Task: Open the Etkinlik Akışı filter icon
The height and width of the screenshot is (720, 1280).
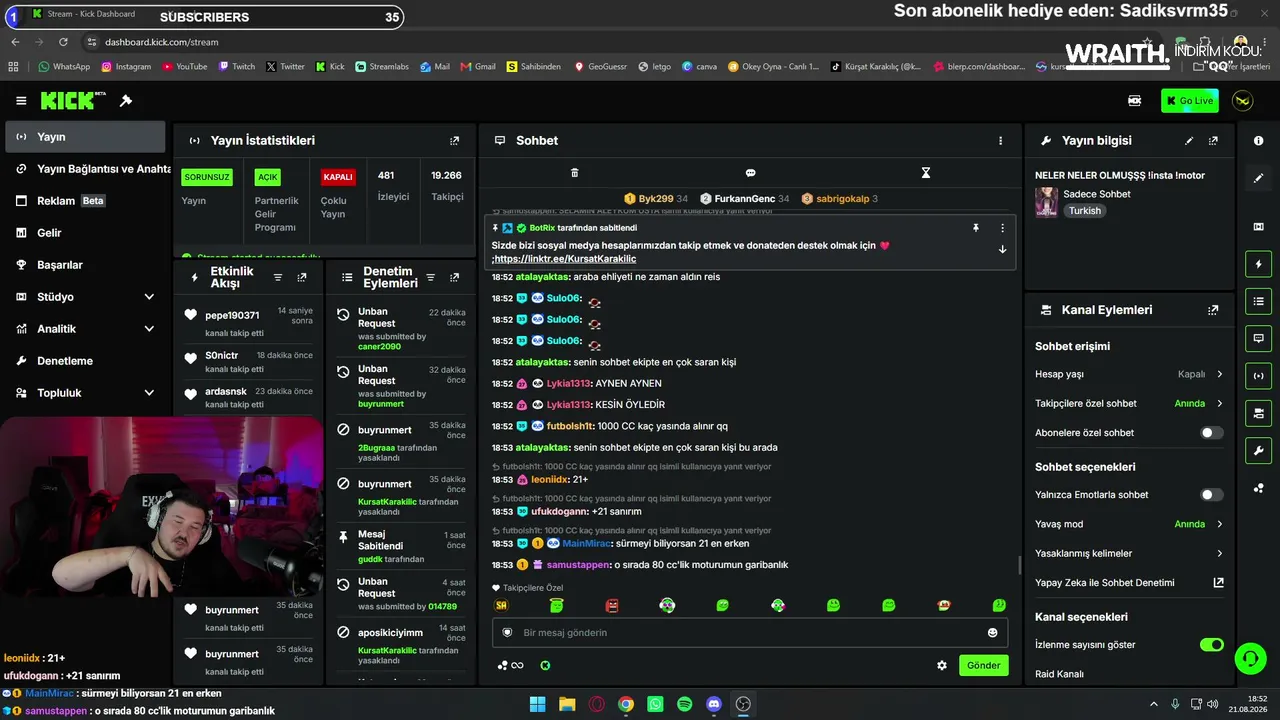Action: click(278, 277)
